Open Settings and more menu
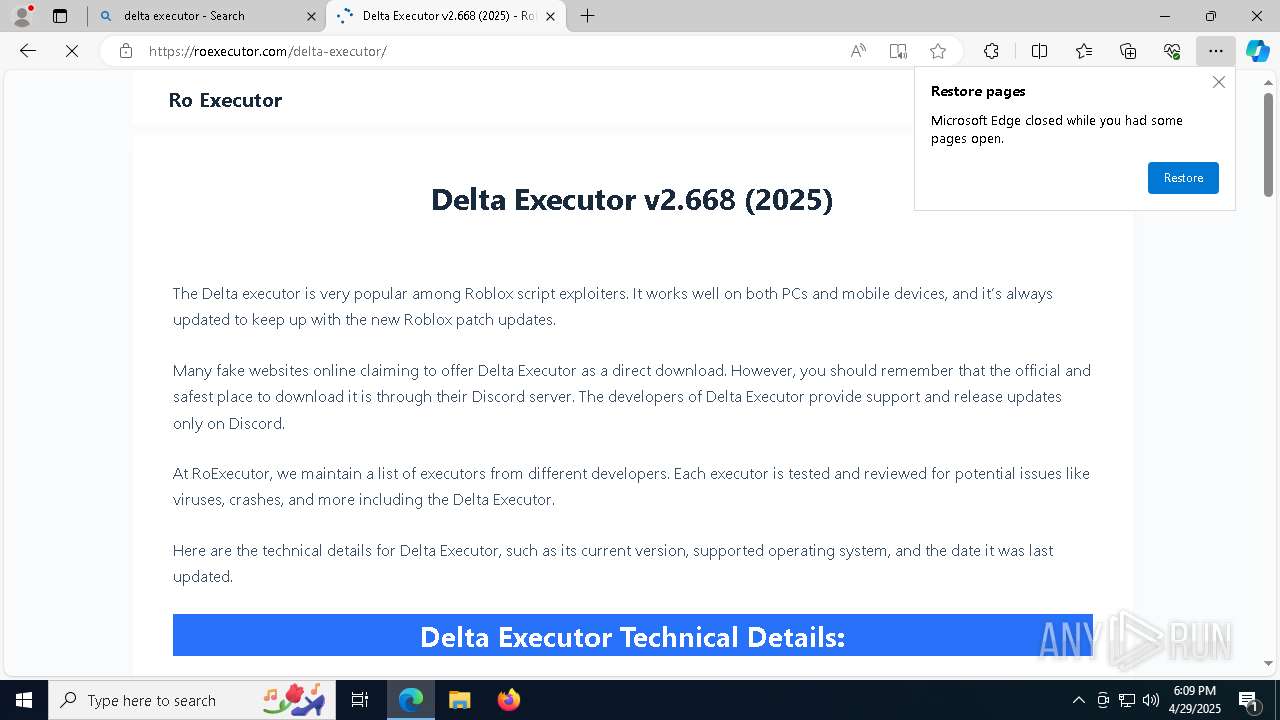The image size is (1280, 720). 1216,51
